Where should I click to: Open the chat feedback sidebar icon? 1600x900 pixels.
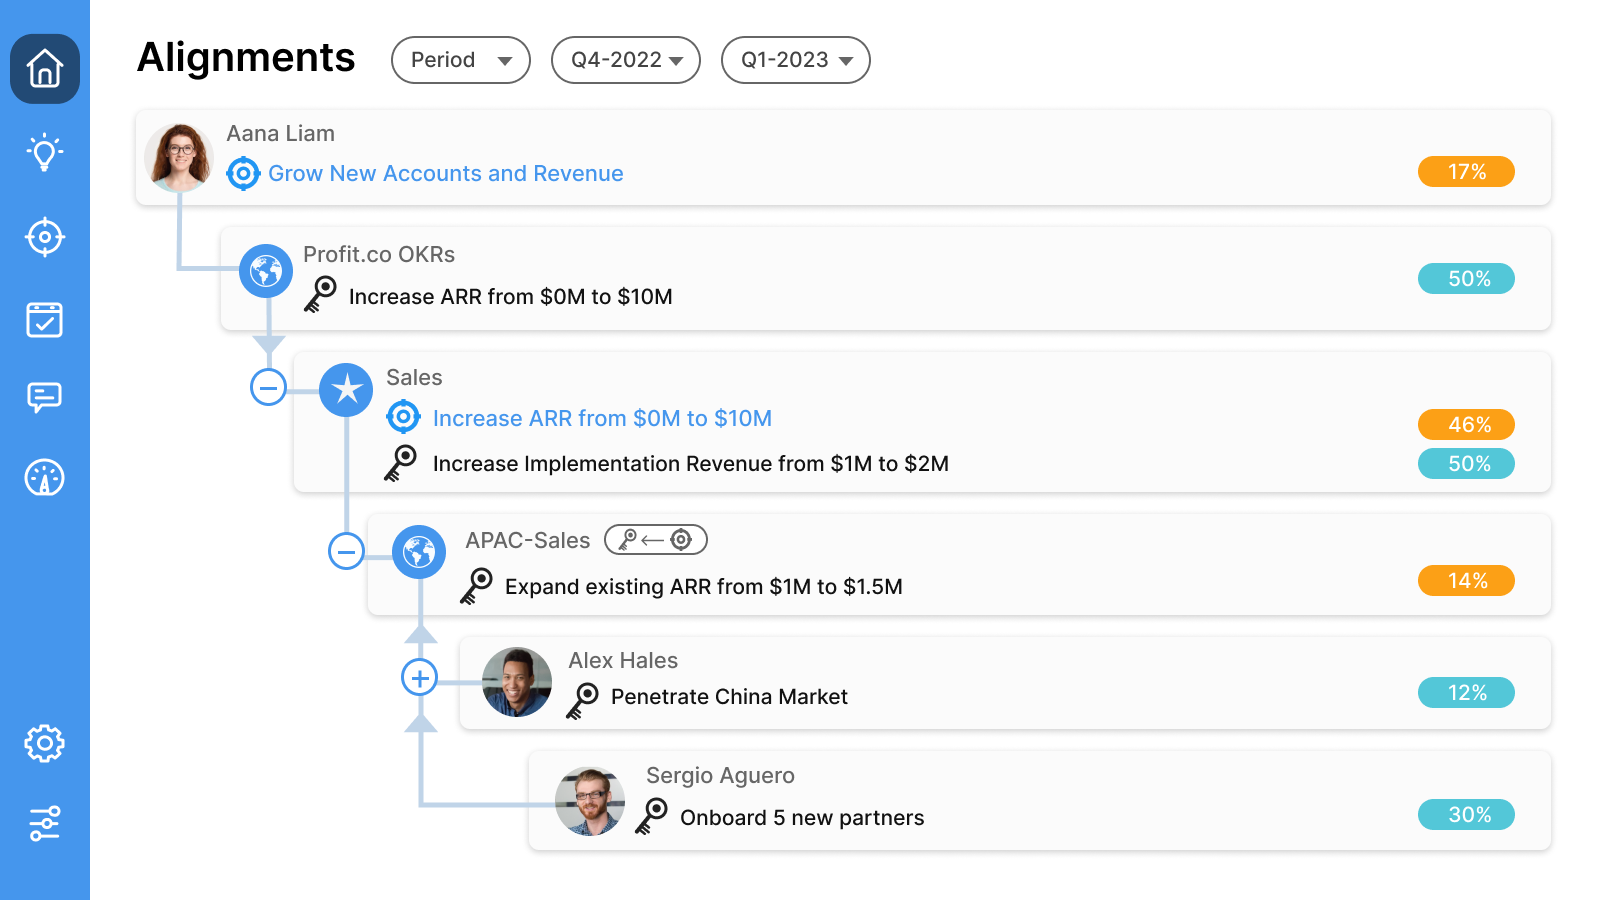click(45, 397)
